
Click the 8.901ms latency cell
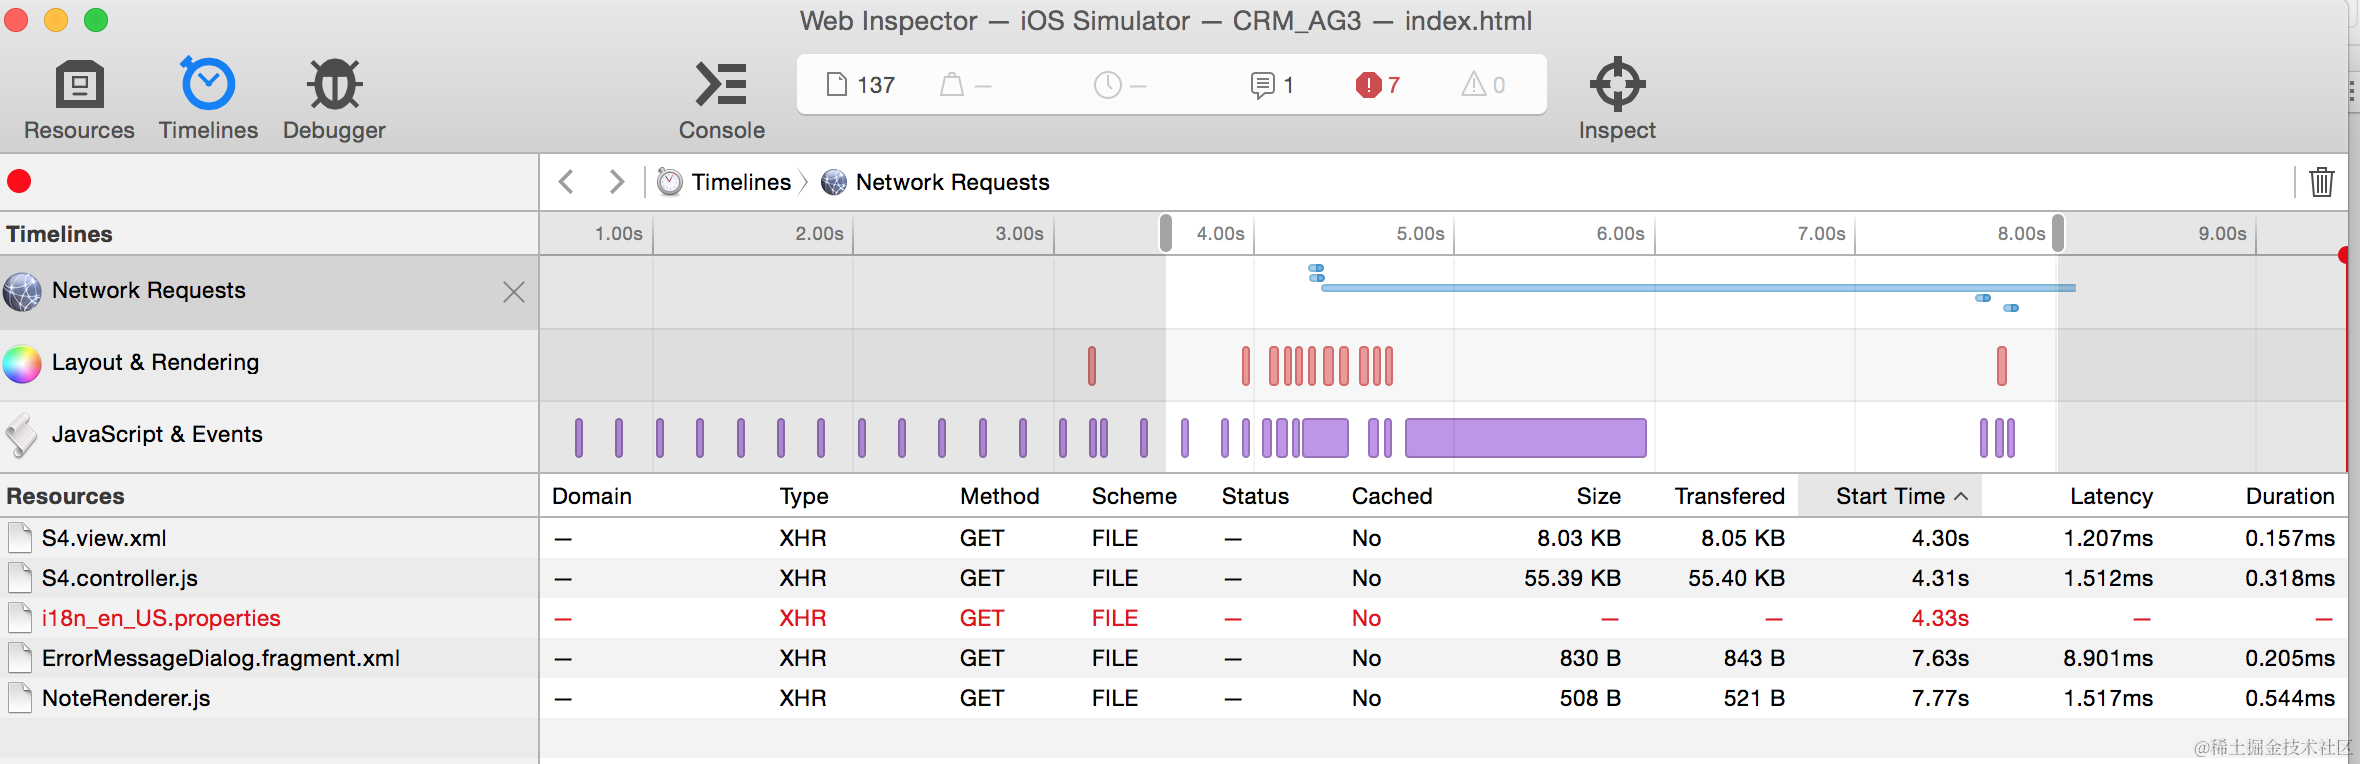click(x=2108, y=658)
